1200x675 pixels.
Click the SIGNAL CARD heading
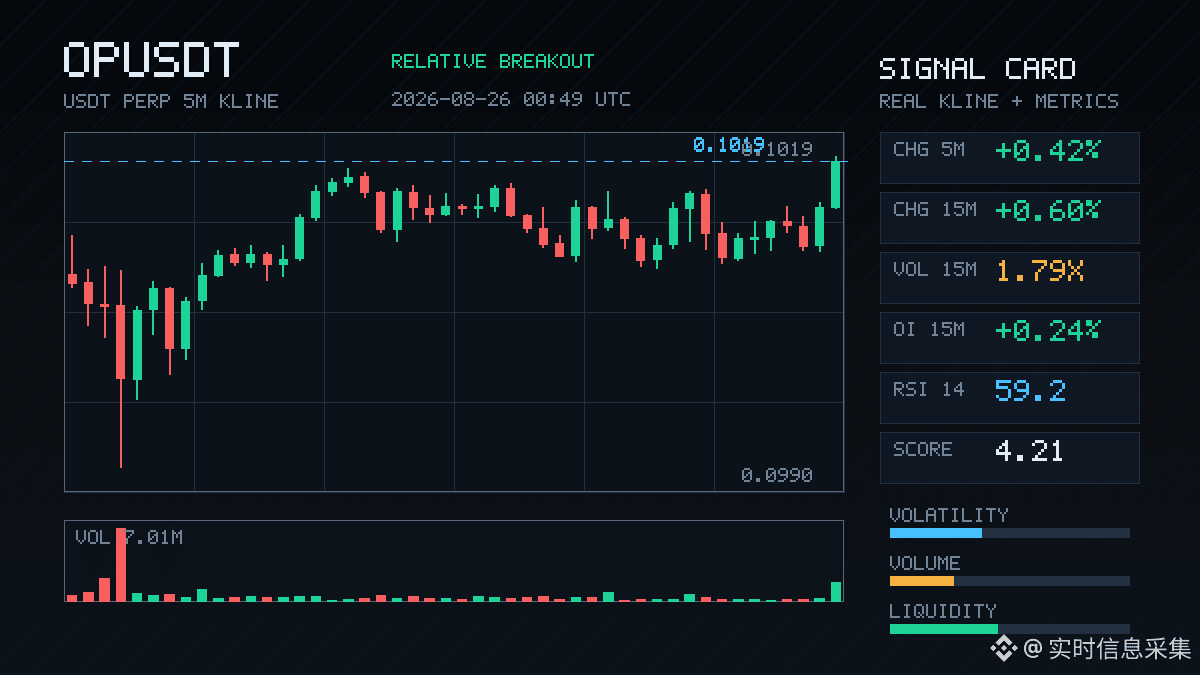977,69
